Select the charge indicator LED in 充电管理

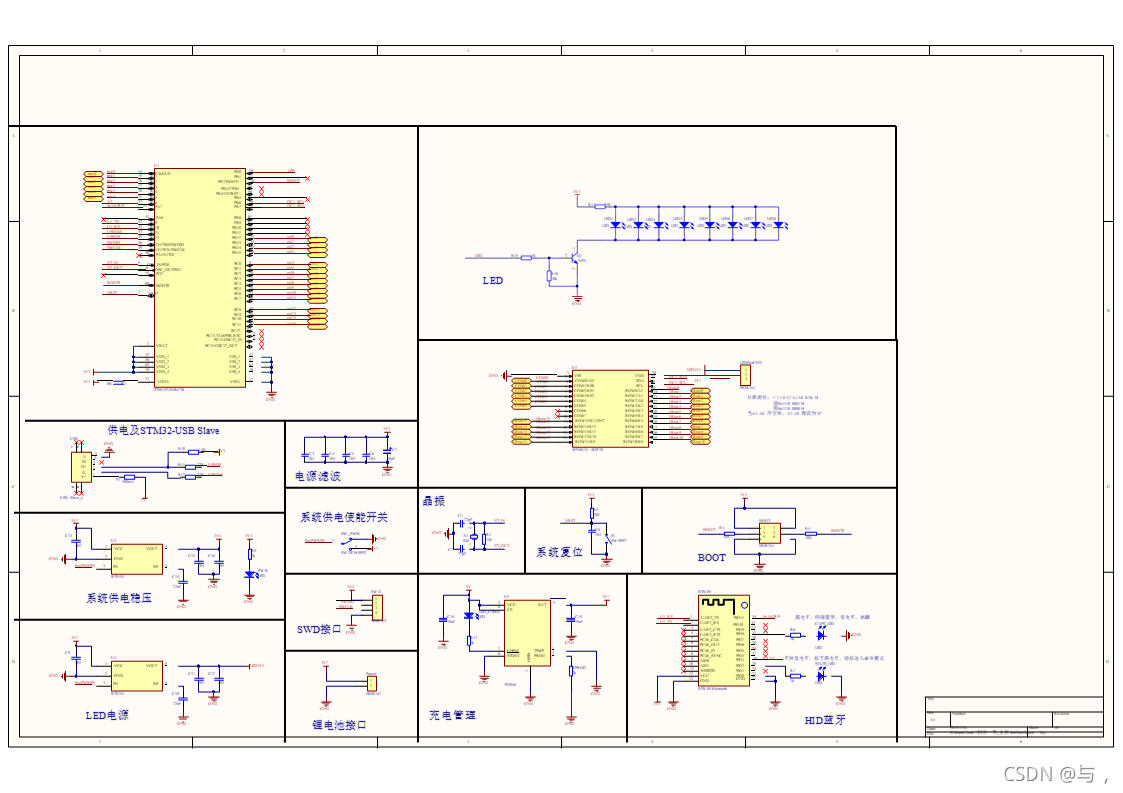tap(471, 616)
